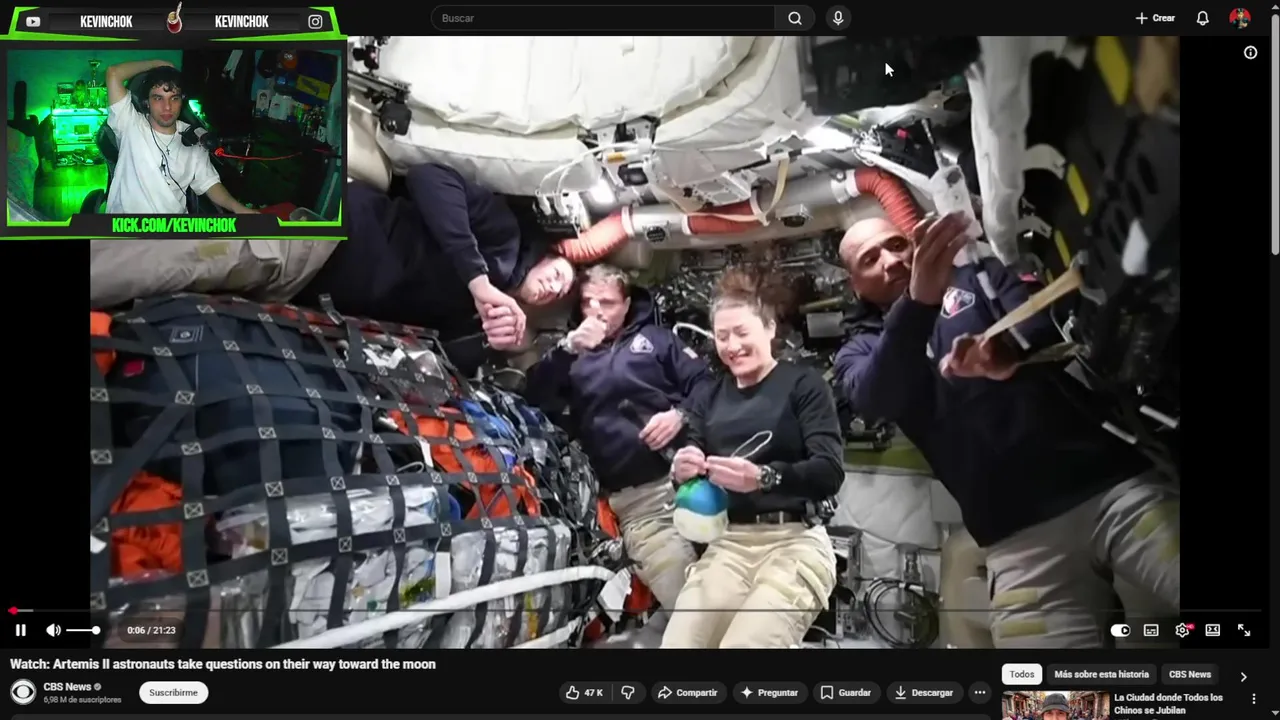Enter fullscreen mode
The height and width of the screenshot is (720, 1280).
[1244, 630]
